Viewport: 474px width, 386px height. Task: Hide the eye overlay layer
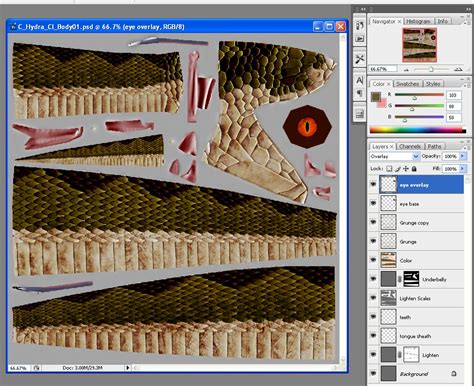coord(373,184)
